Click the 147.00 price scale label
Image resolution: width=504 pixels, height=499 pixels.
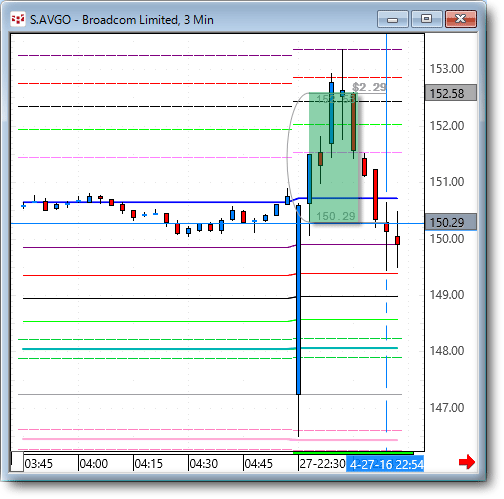pos(447,408)
